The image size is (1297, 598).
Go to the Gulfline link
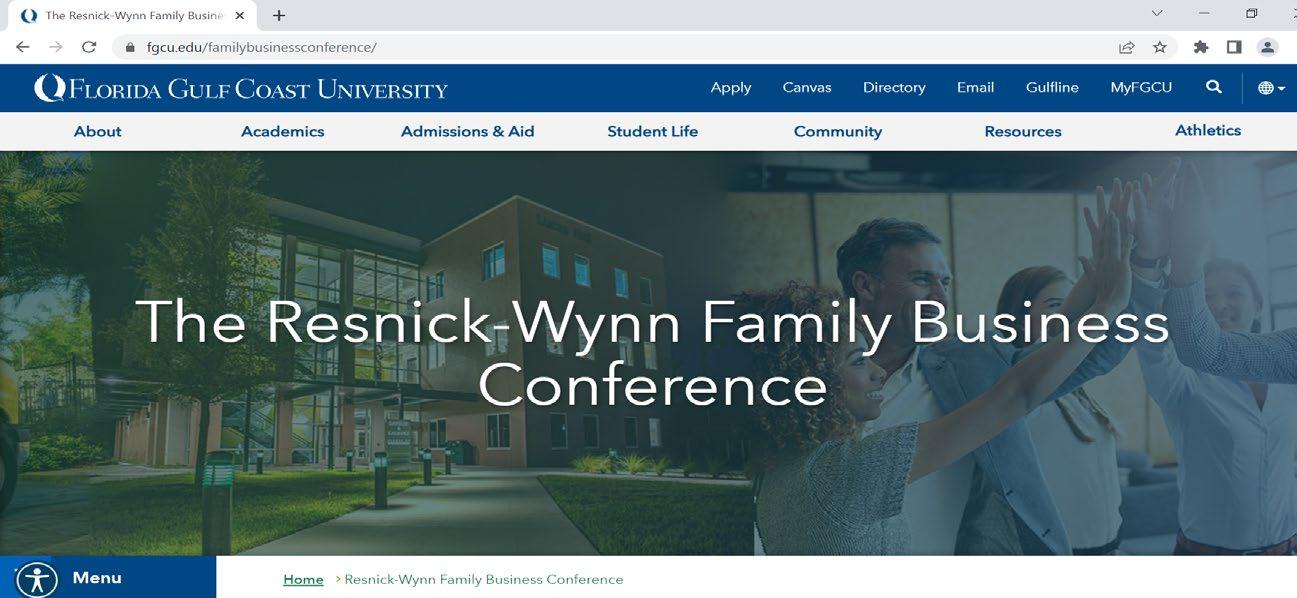[1052, 88]
